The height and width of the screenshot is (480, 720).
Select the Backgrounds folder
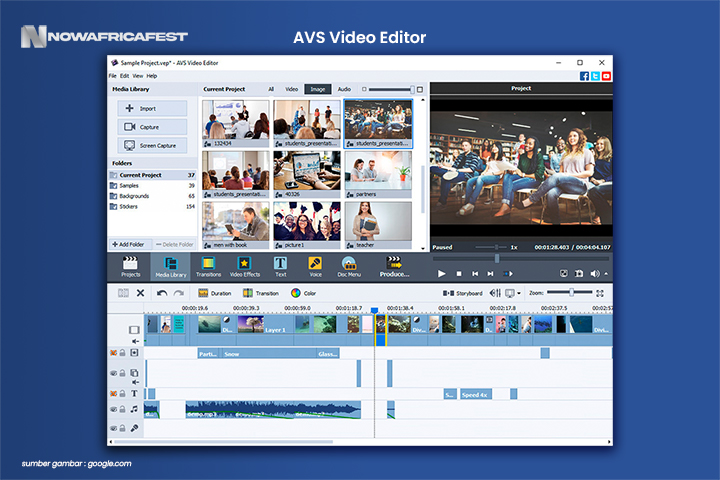[152, 196]
